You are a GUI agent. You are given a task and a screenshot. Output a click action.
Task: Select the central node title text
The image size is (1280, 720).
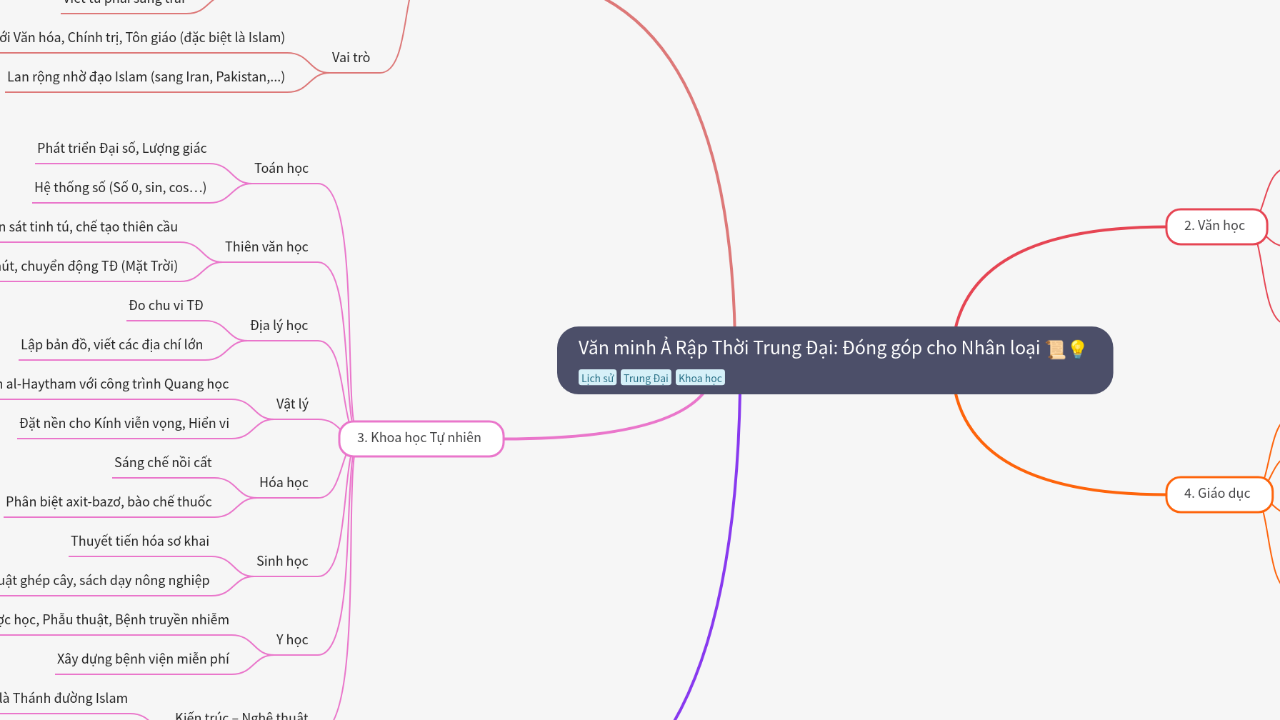click(x=808, y=348)
